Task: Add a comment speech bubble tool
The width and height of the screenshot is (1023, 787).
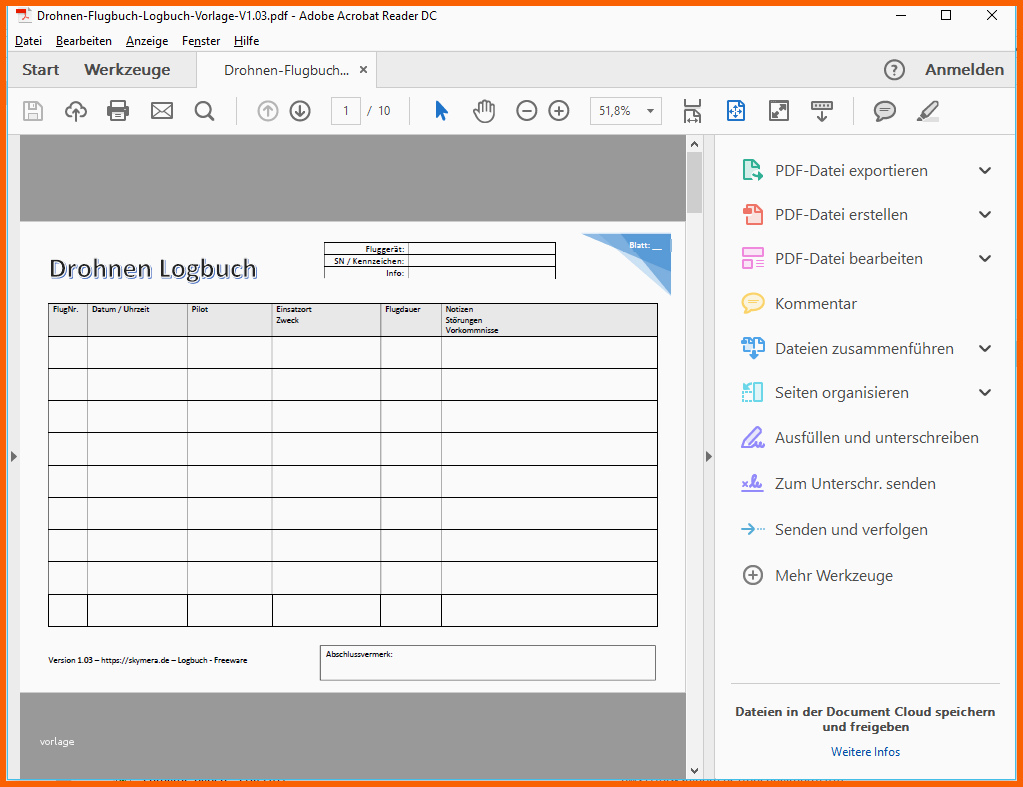Action: (885, 111)
